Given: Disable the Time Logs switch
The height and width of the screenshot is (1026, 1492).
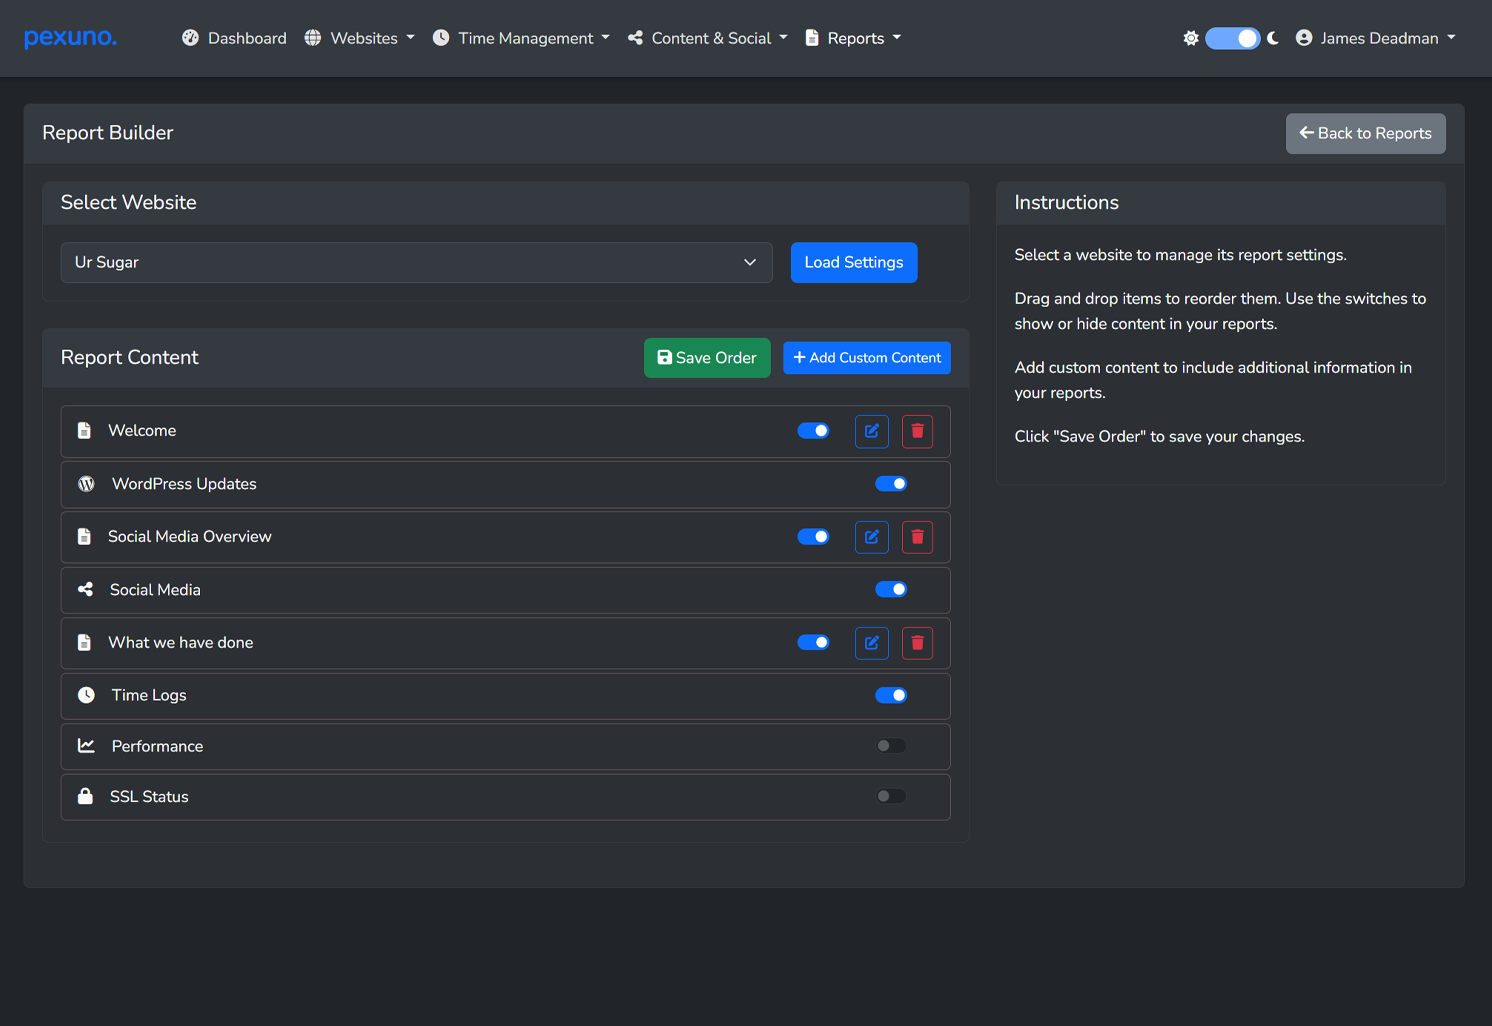Looking at the screenshot, I should point(891,695).
